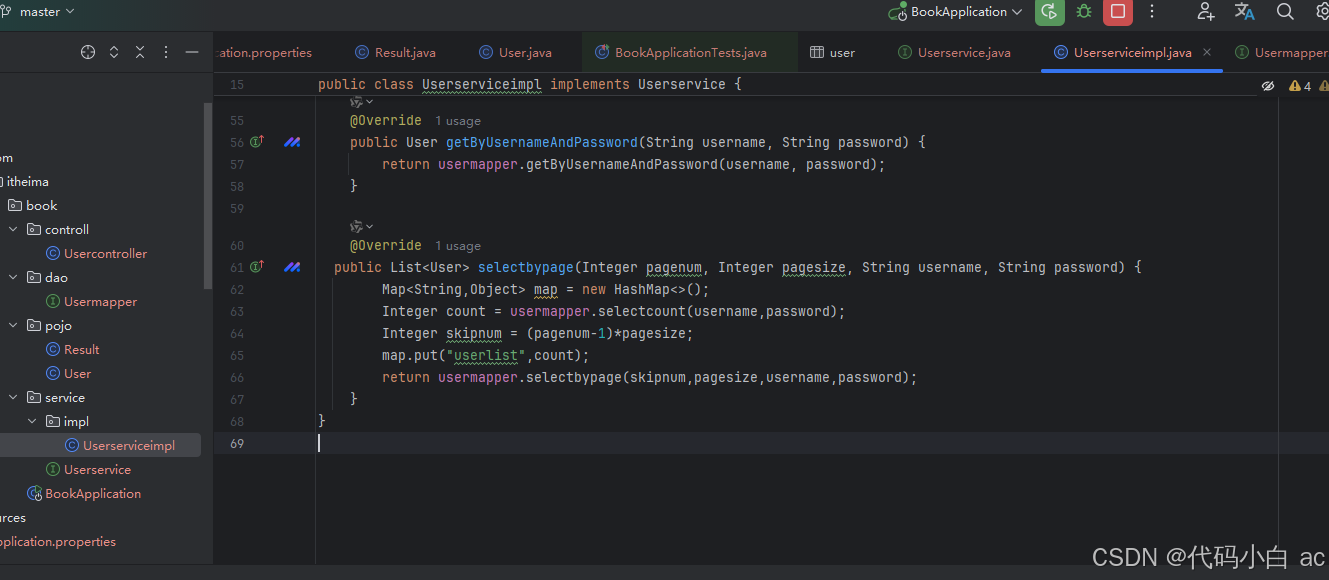1329x580 pixels.
Task: Select Opened File in Project panel
Action: point(87,51)
